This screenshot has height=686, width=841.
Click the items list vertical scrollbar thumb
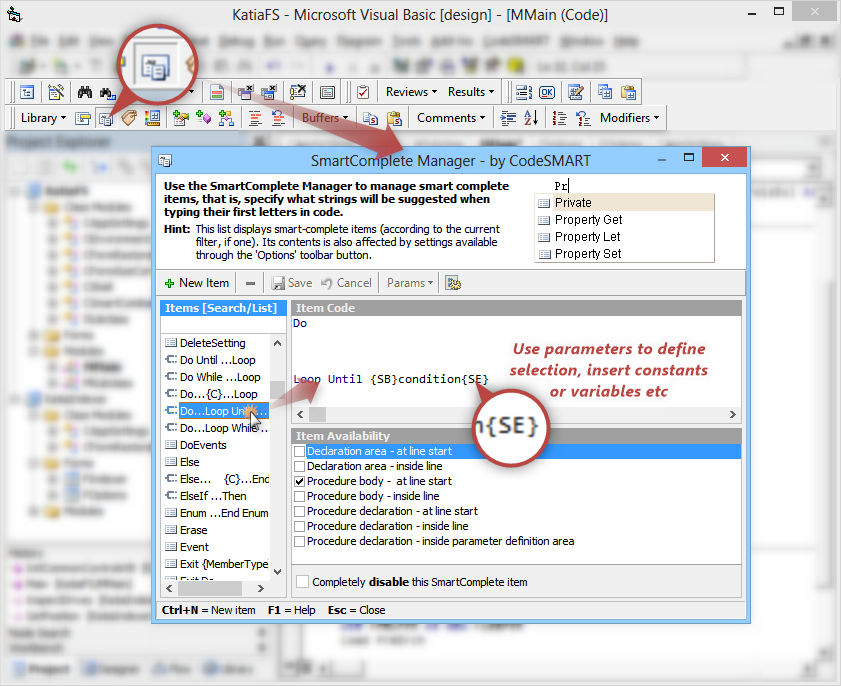coord(277,389)
